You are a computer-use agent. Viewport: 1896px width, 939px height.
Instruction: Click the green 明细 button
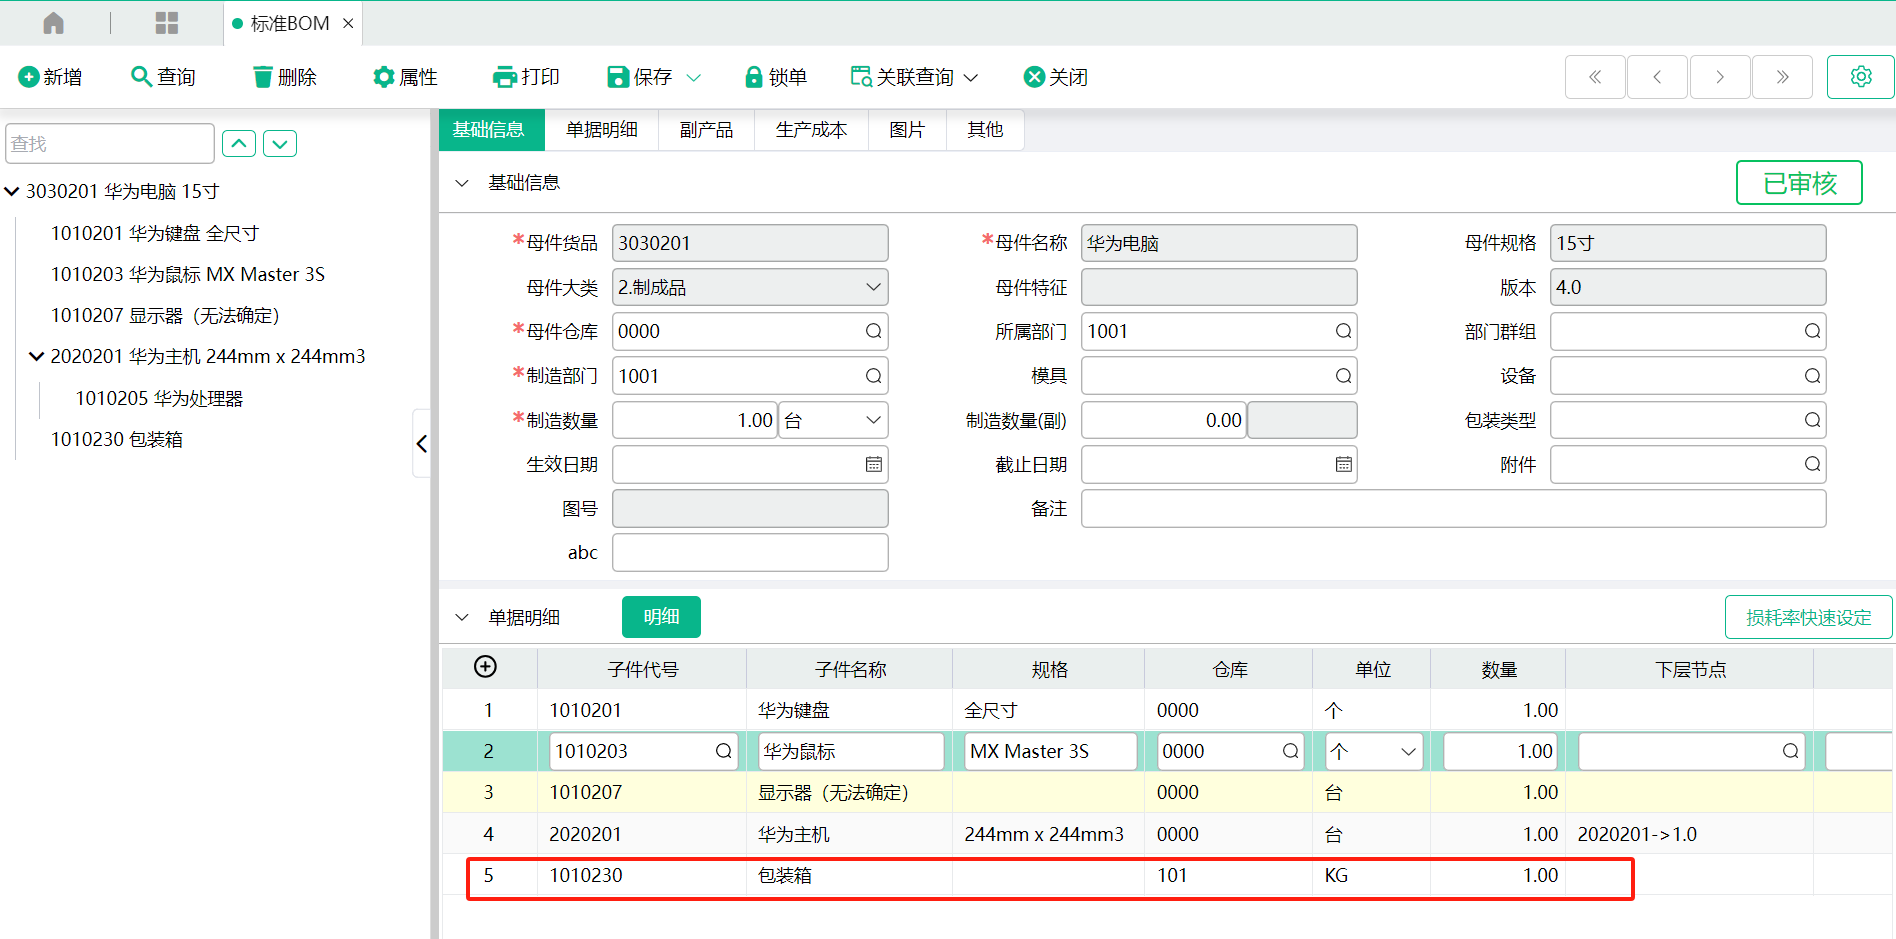(x=661, y=617)
